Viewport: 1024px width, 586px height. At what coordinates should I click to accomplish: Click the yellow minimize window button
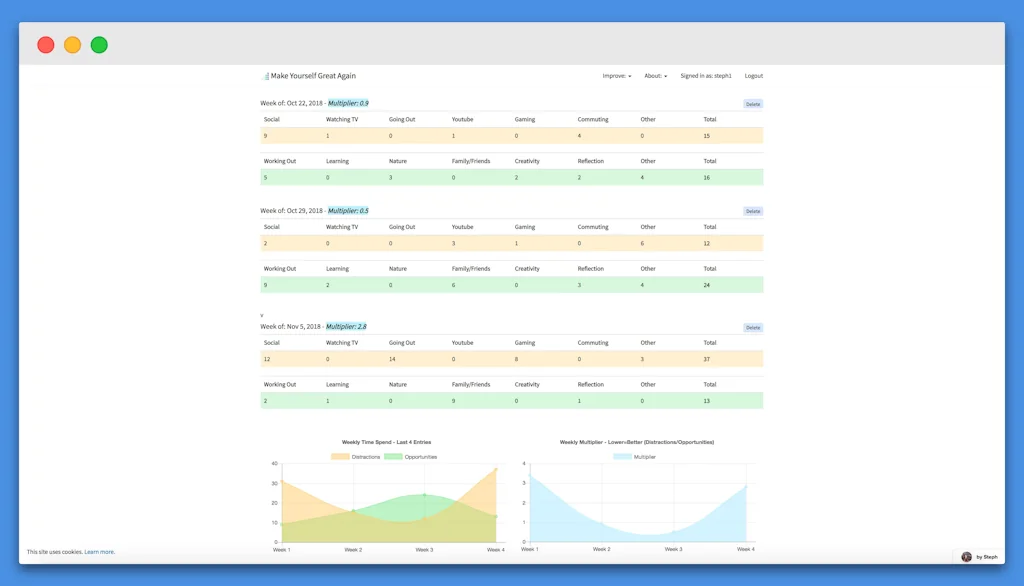click(72, 45)
